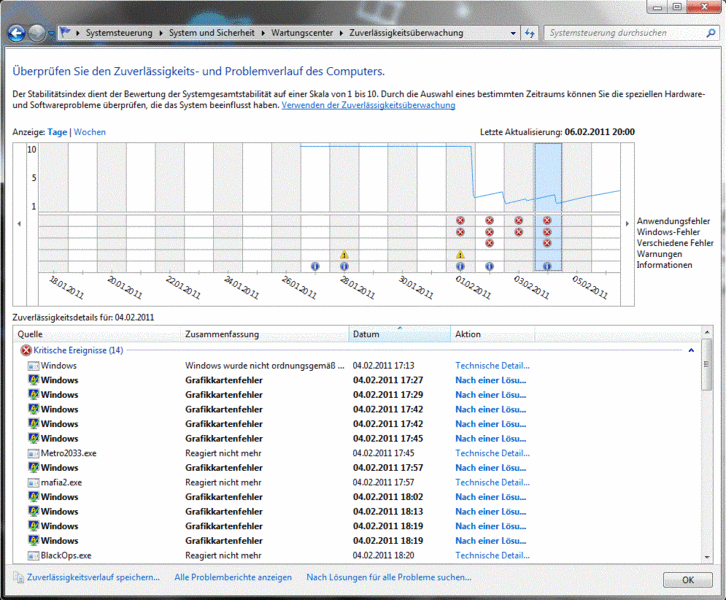Viewport: 726px width, 600px height.
Task: Collapse the Kritische Ereignisse group
Action: 691,350
